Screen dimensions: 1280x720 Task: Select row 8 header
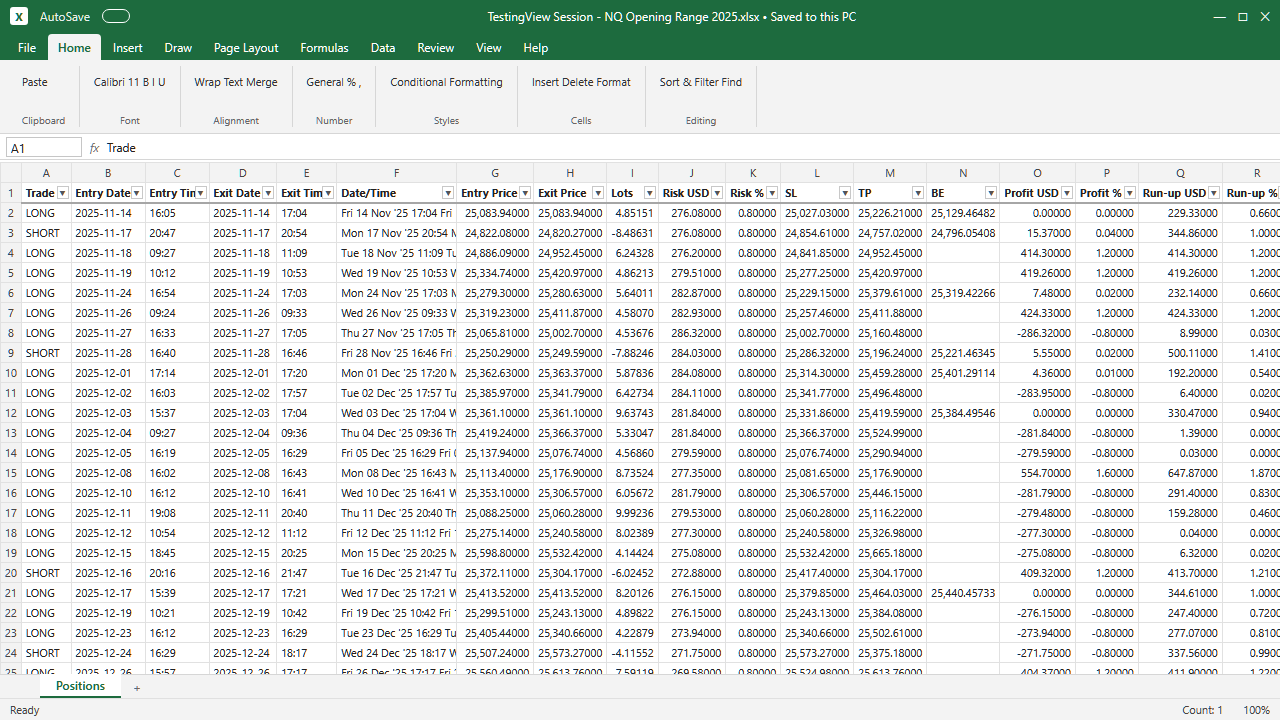(11, 333)
